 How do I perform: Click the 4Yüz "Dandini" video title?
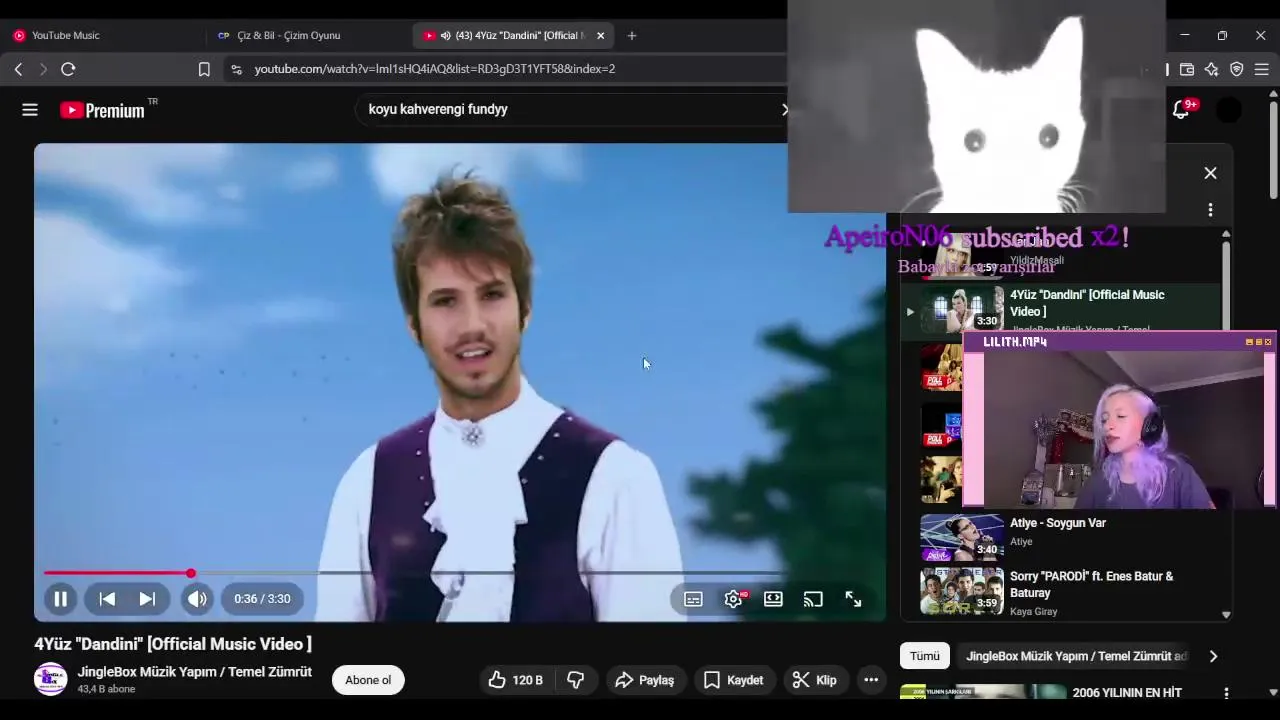(173, 644)
